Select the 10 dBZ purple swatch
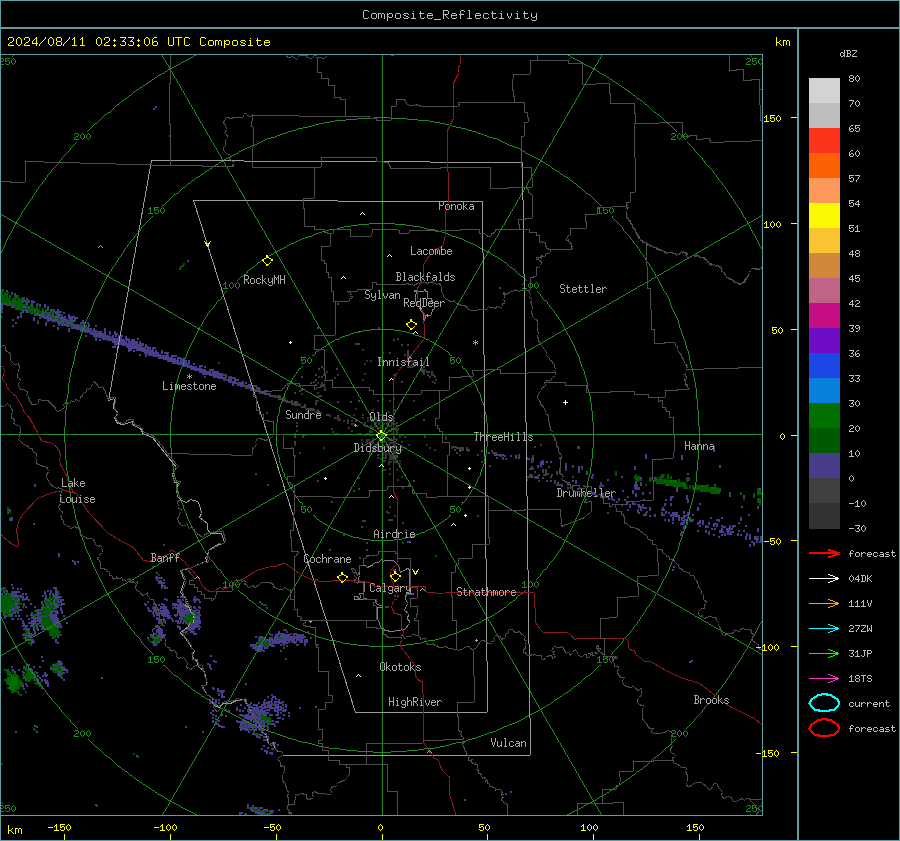Screen dimensions: 900x841 coord(824,465)
